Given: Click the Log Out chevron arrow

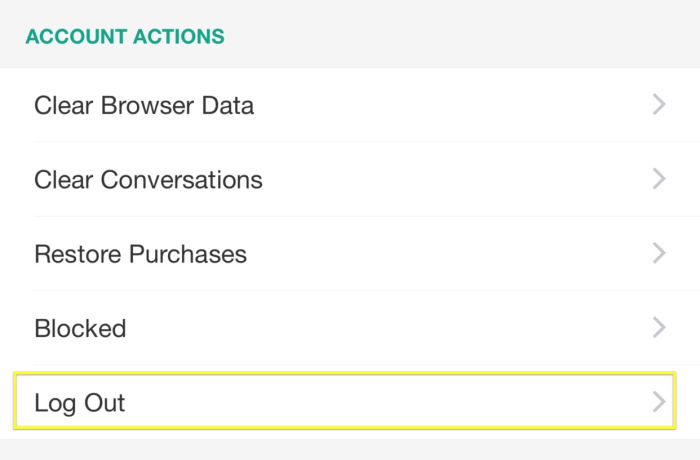Looking at the screenshot, I should tap(658, 402).
